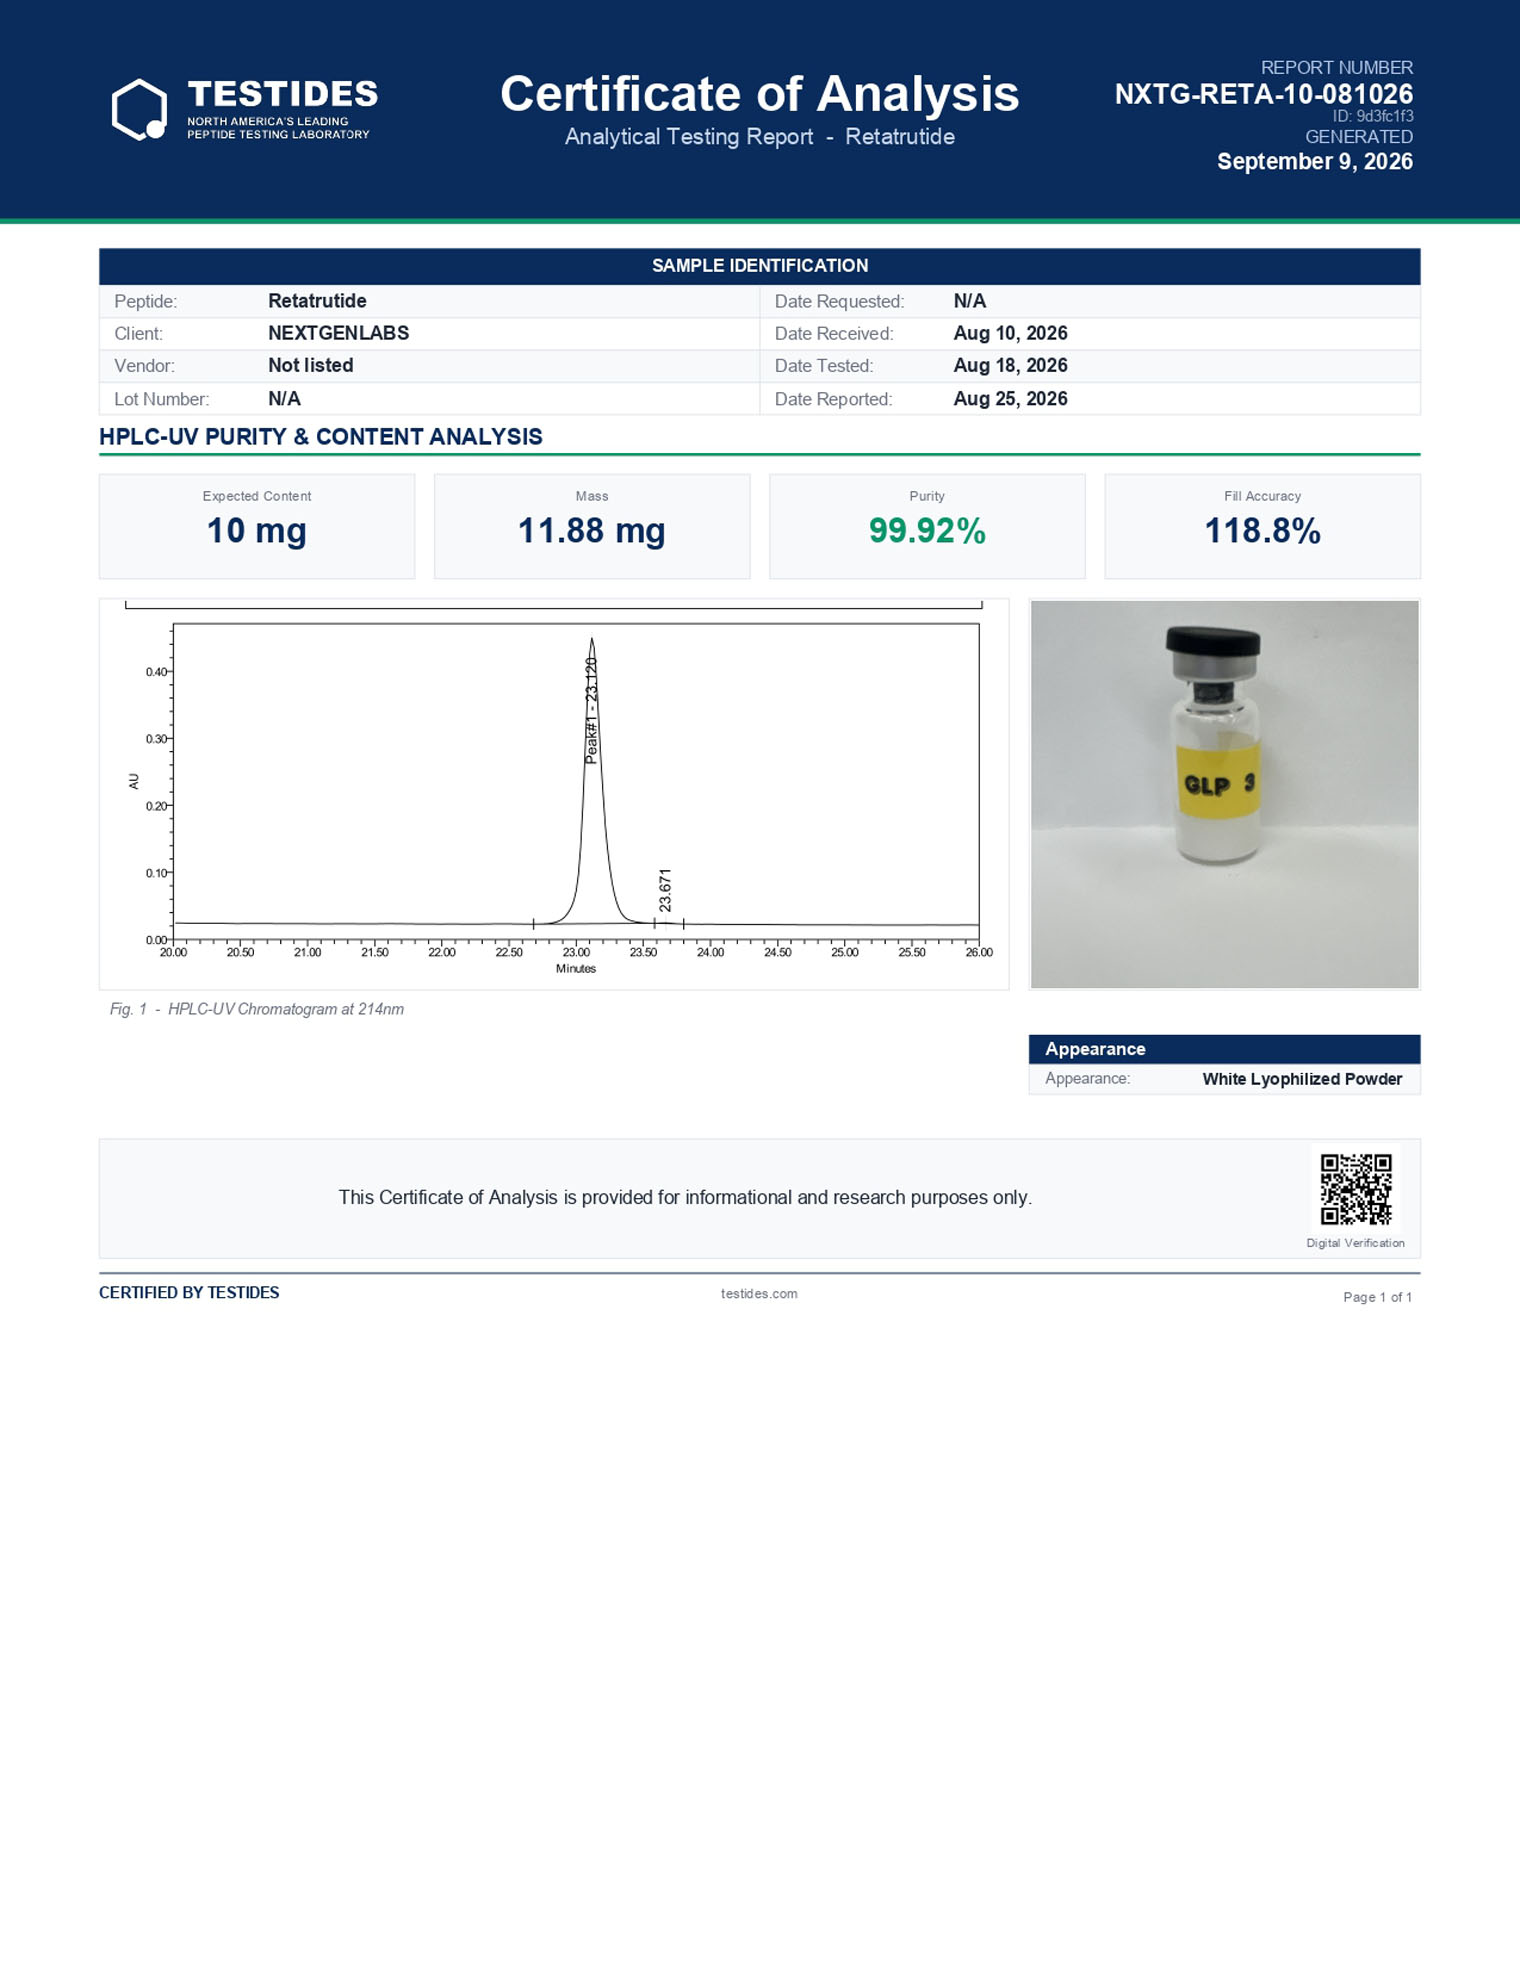1520x1967 pixels.
Task: Click the Testides hexagon logo icon
Action: (x=139, y=109)
